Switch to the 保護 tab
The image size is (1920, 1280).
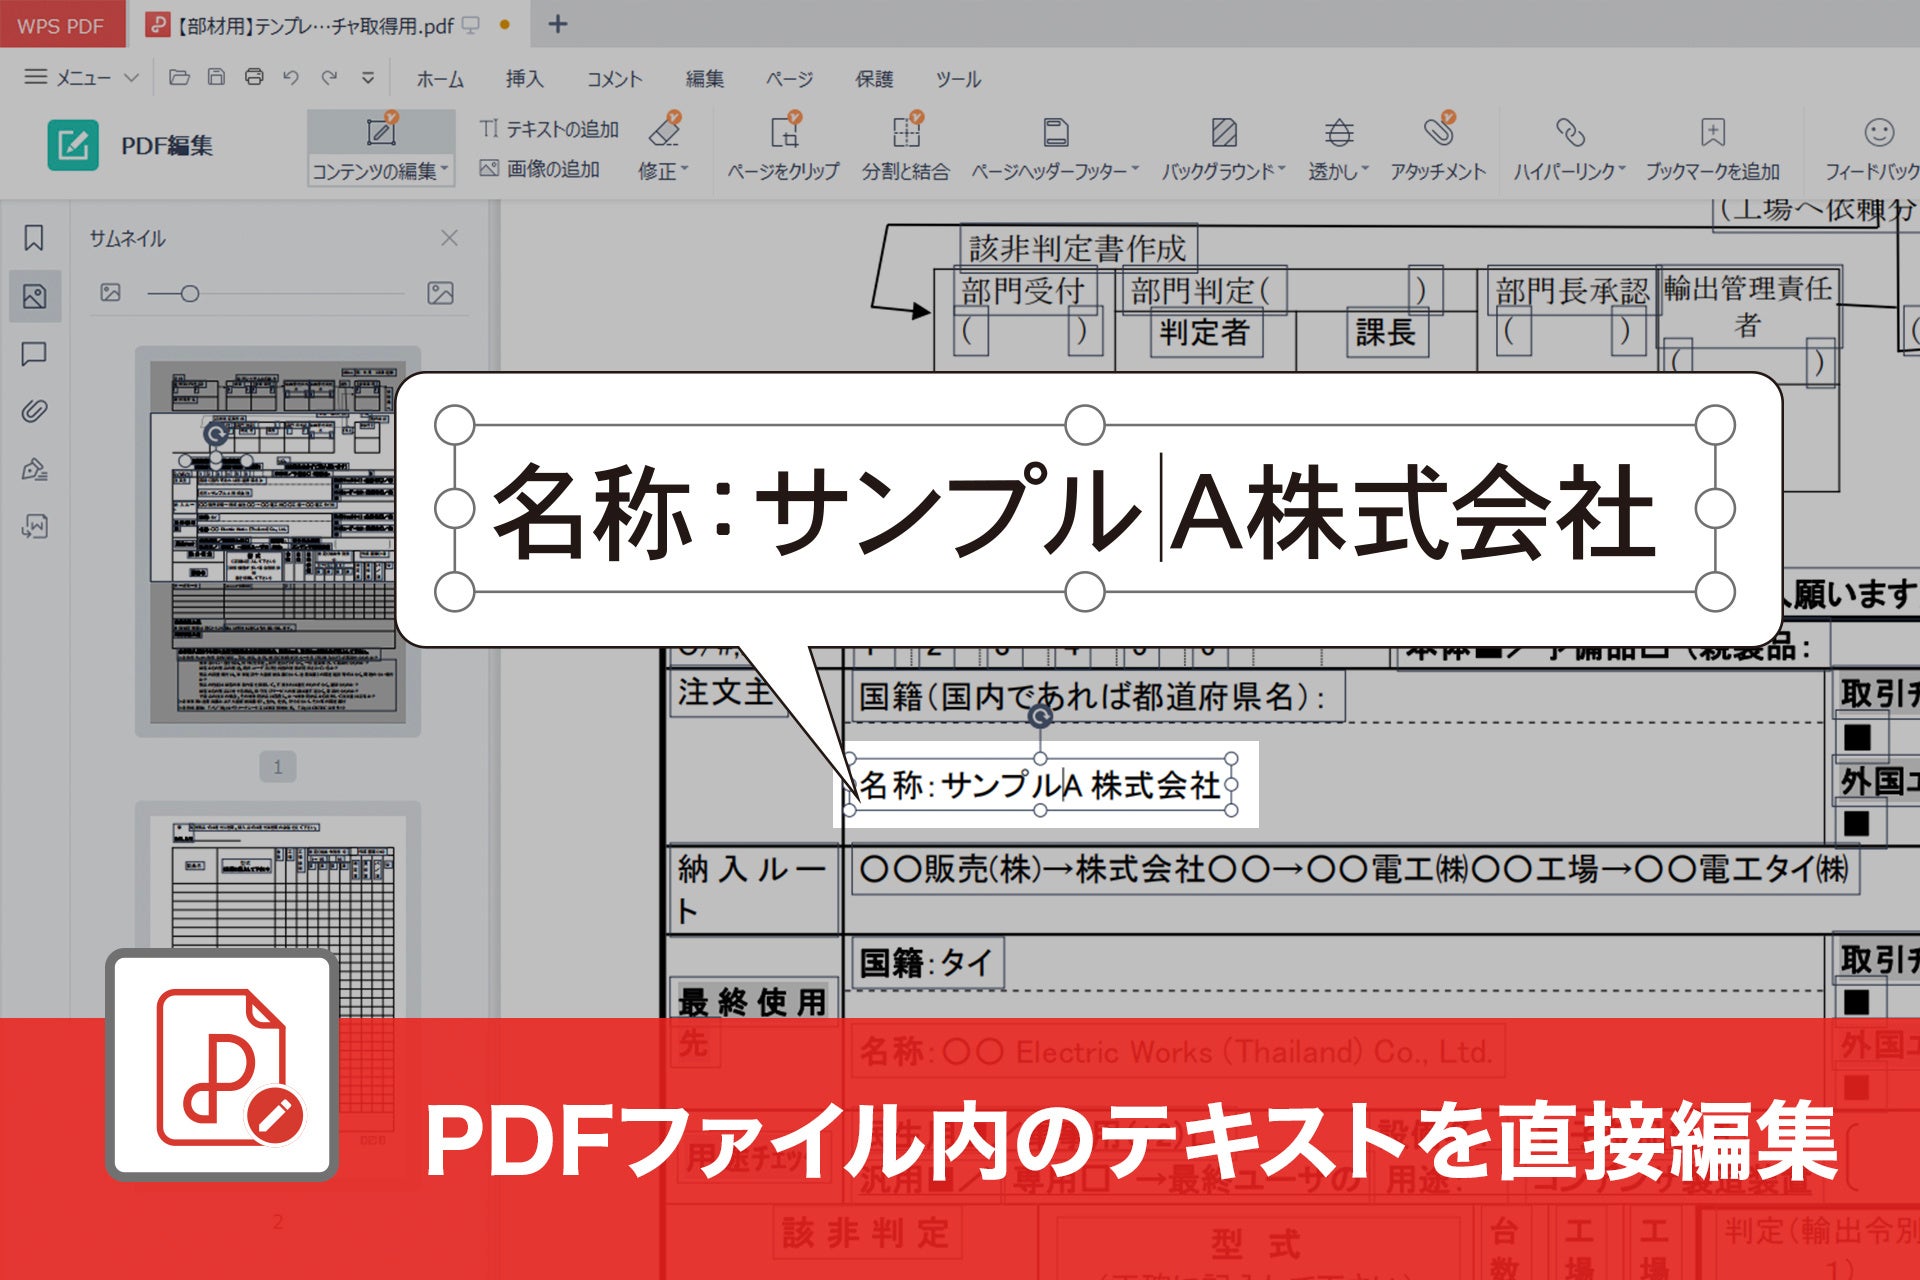click(x=873, y=79)
